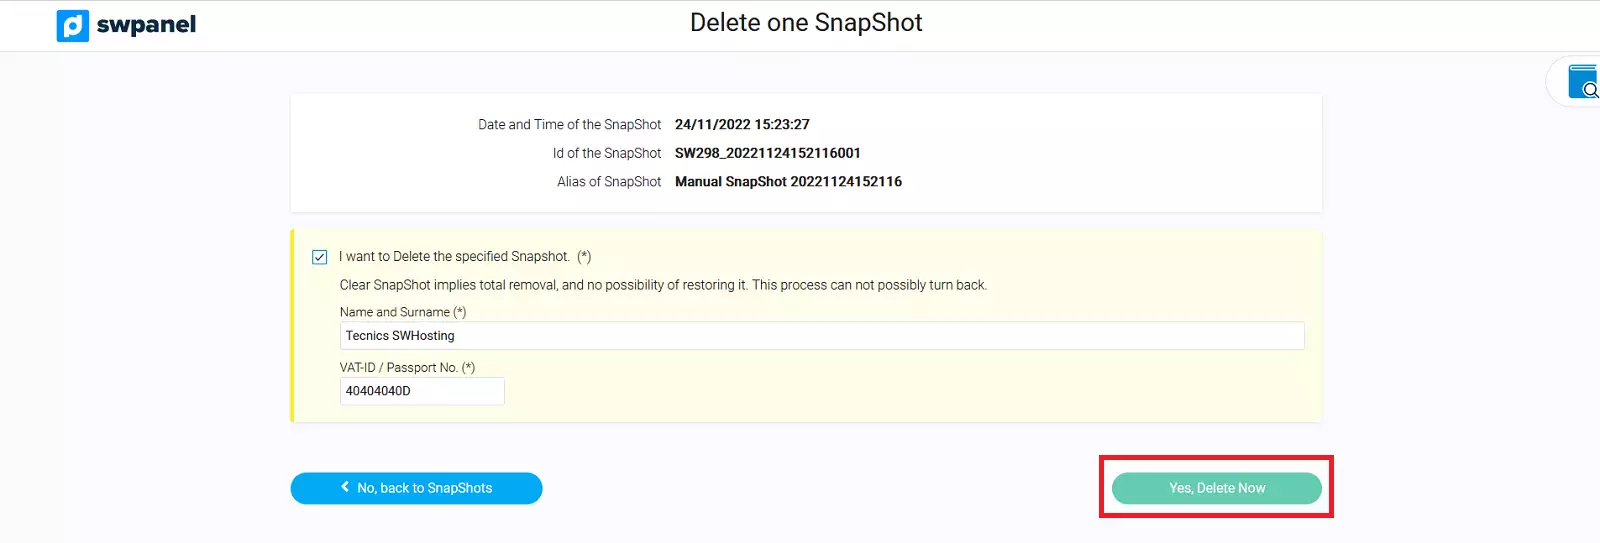
Task: Click the "Name and Surname (*)" field label
Action: point(402,312)
